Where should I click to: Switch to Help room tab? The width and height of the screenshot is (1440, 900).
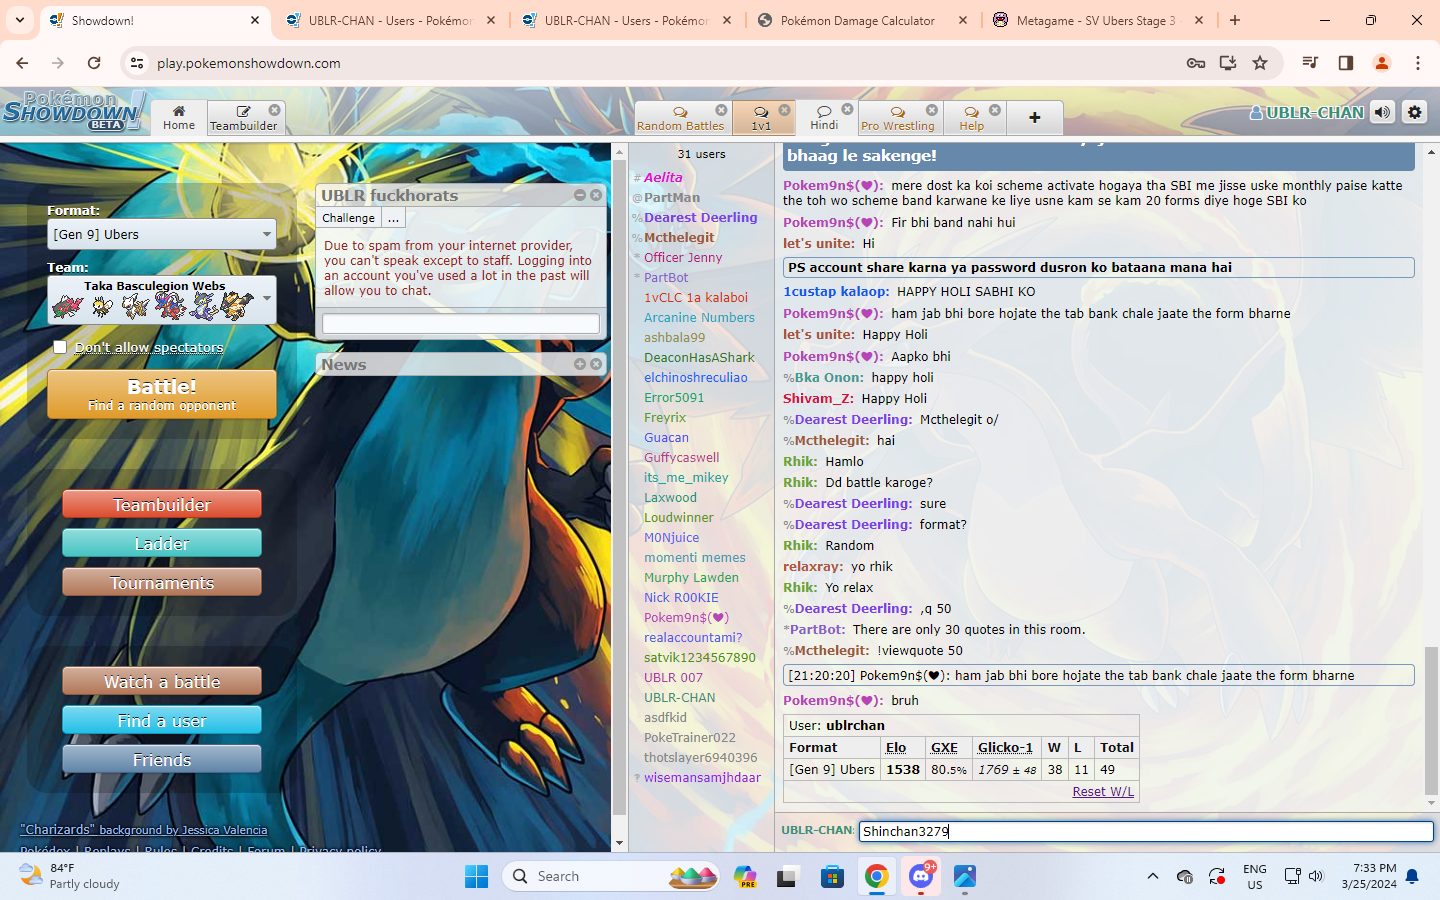click(x=971, y=118)
